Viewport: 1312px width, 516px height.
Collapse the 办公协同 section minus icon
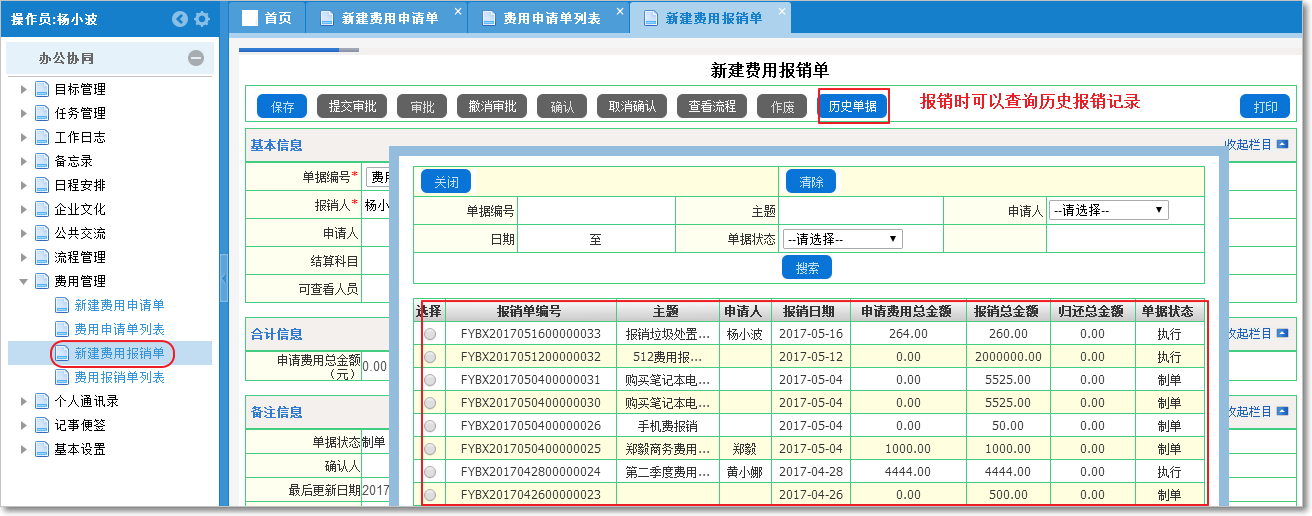(x=196, y=59)
